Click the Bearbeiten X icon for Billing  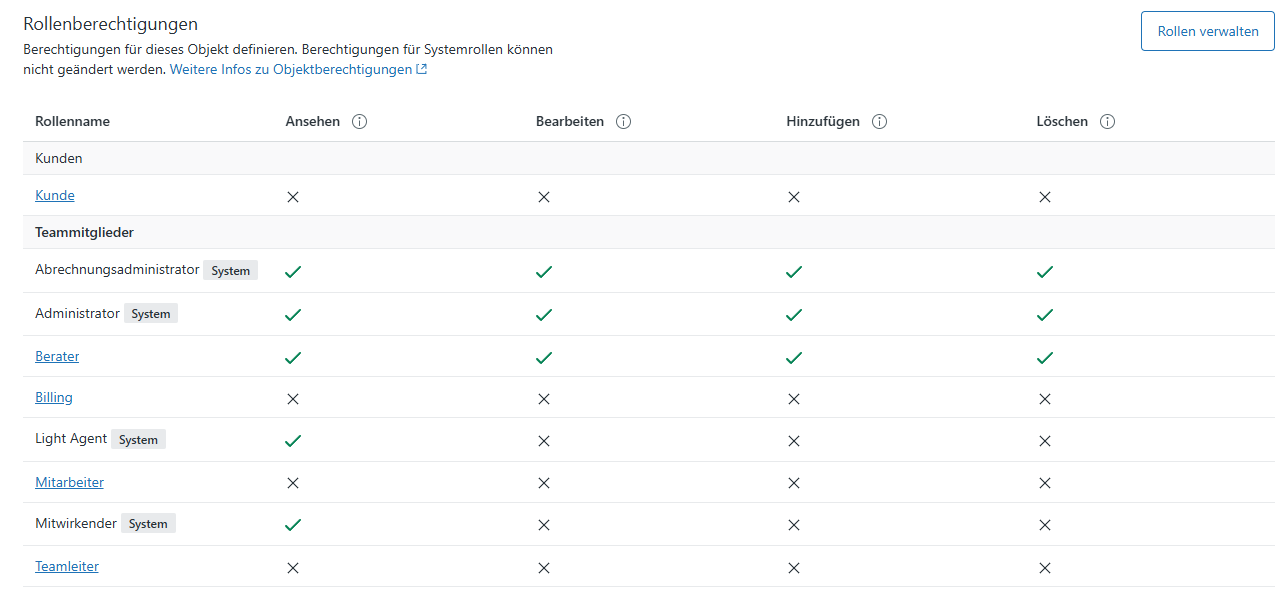(544, 399)
